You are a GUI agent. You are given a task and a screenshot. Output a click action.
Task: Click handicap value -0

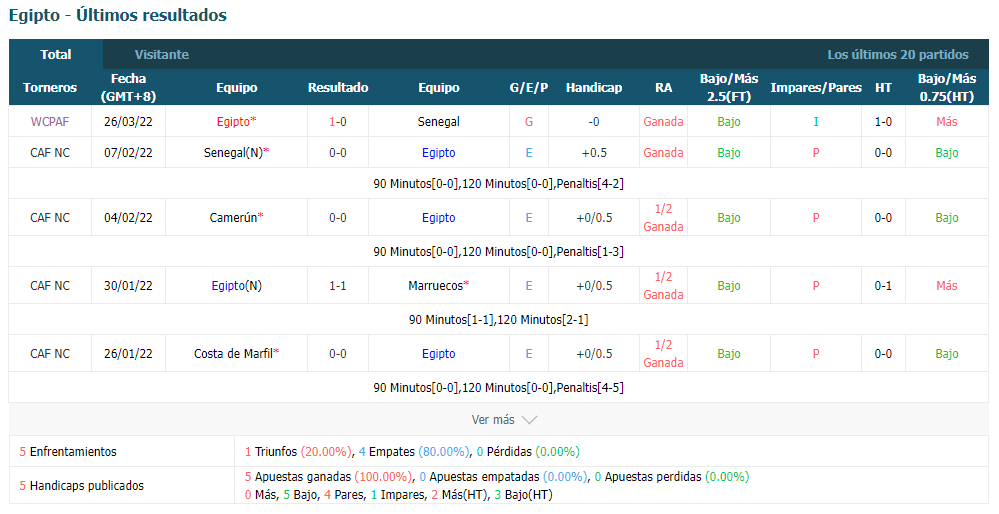(x=594, y=121)
